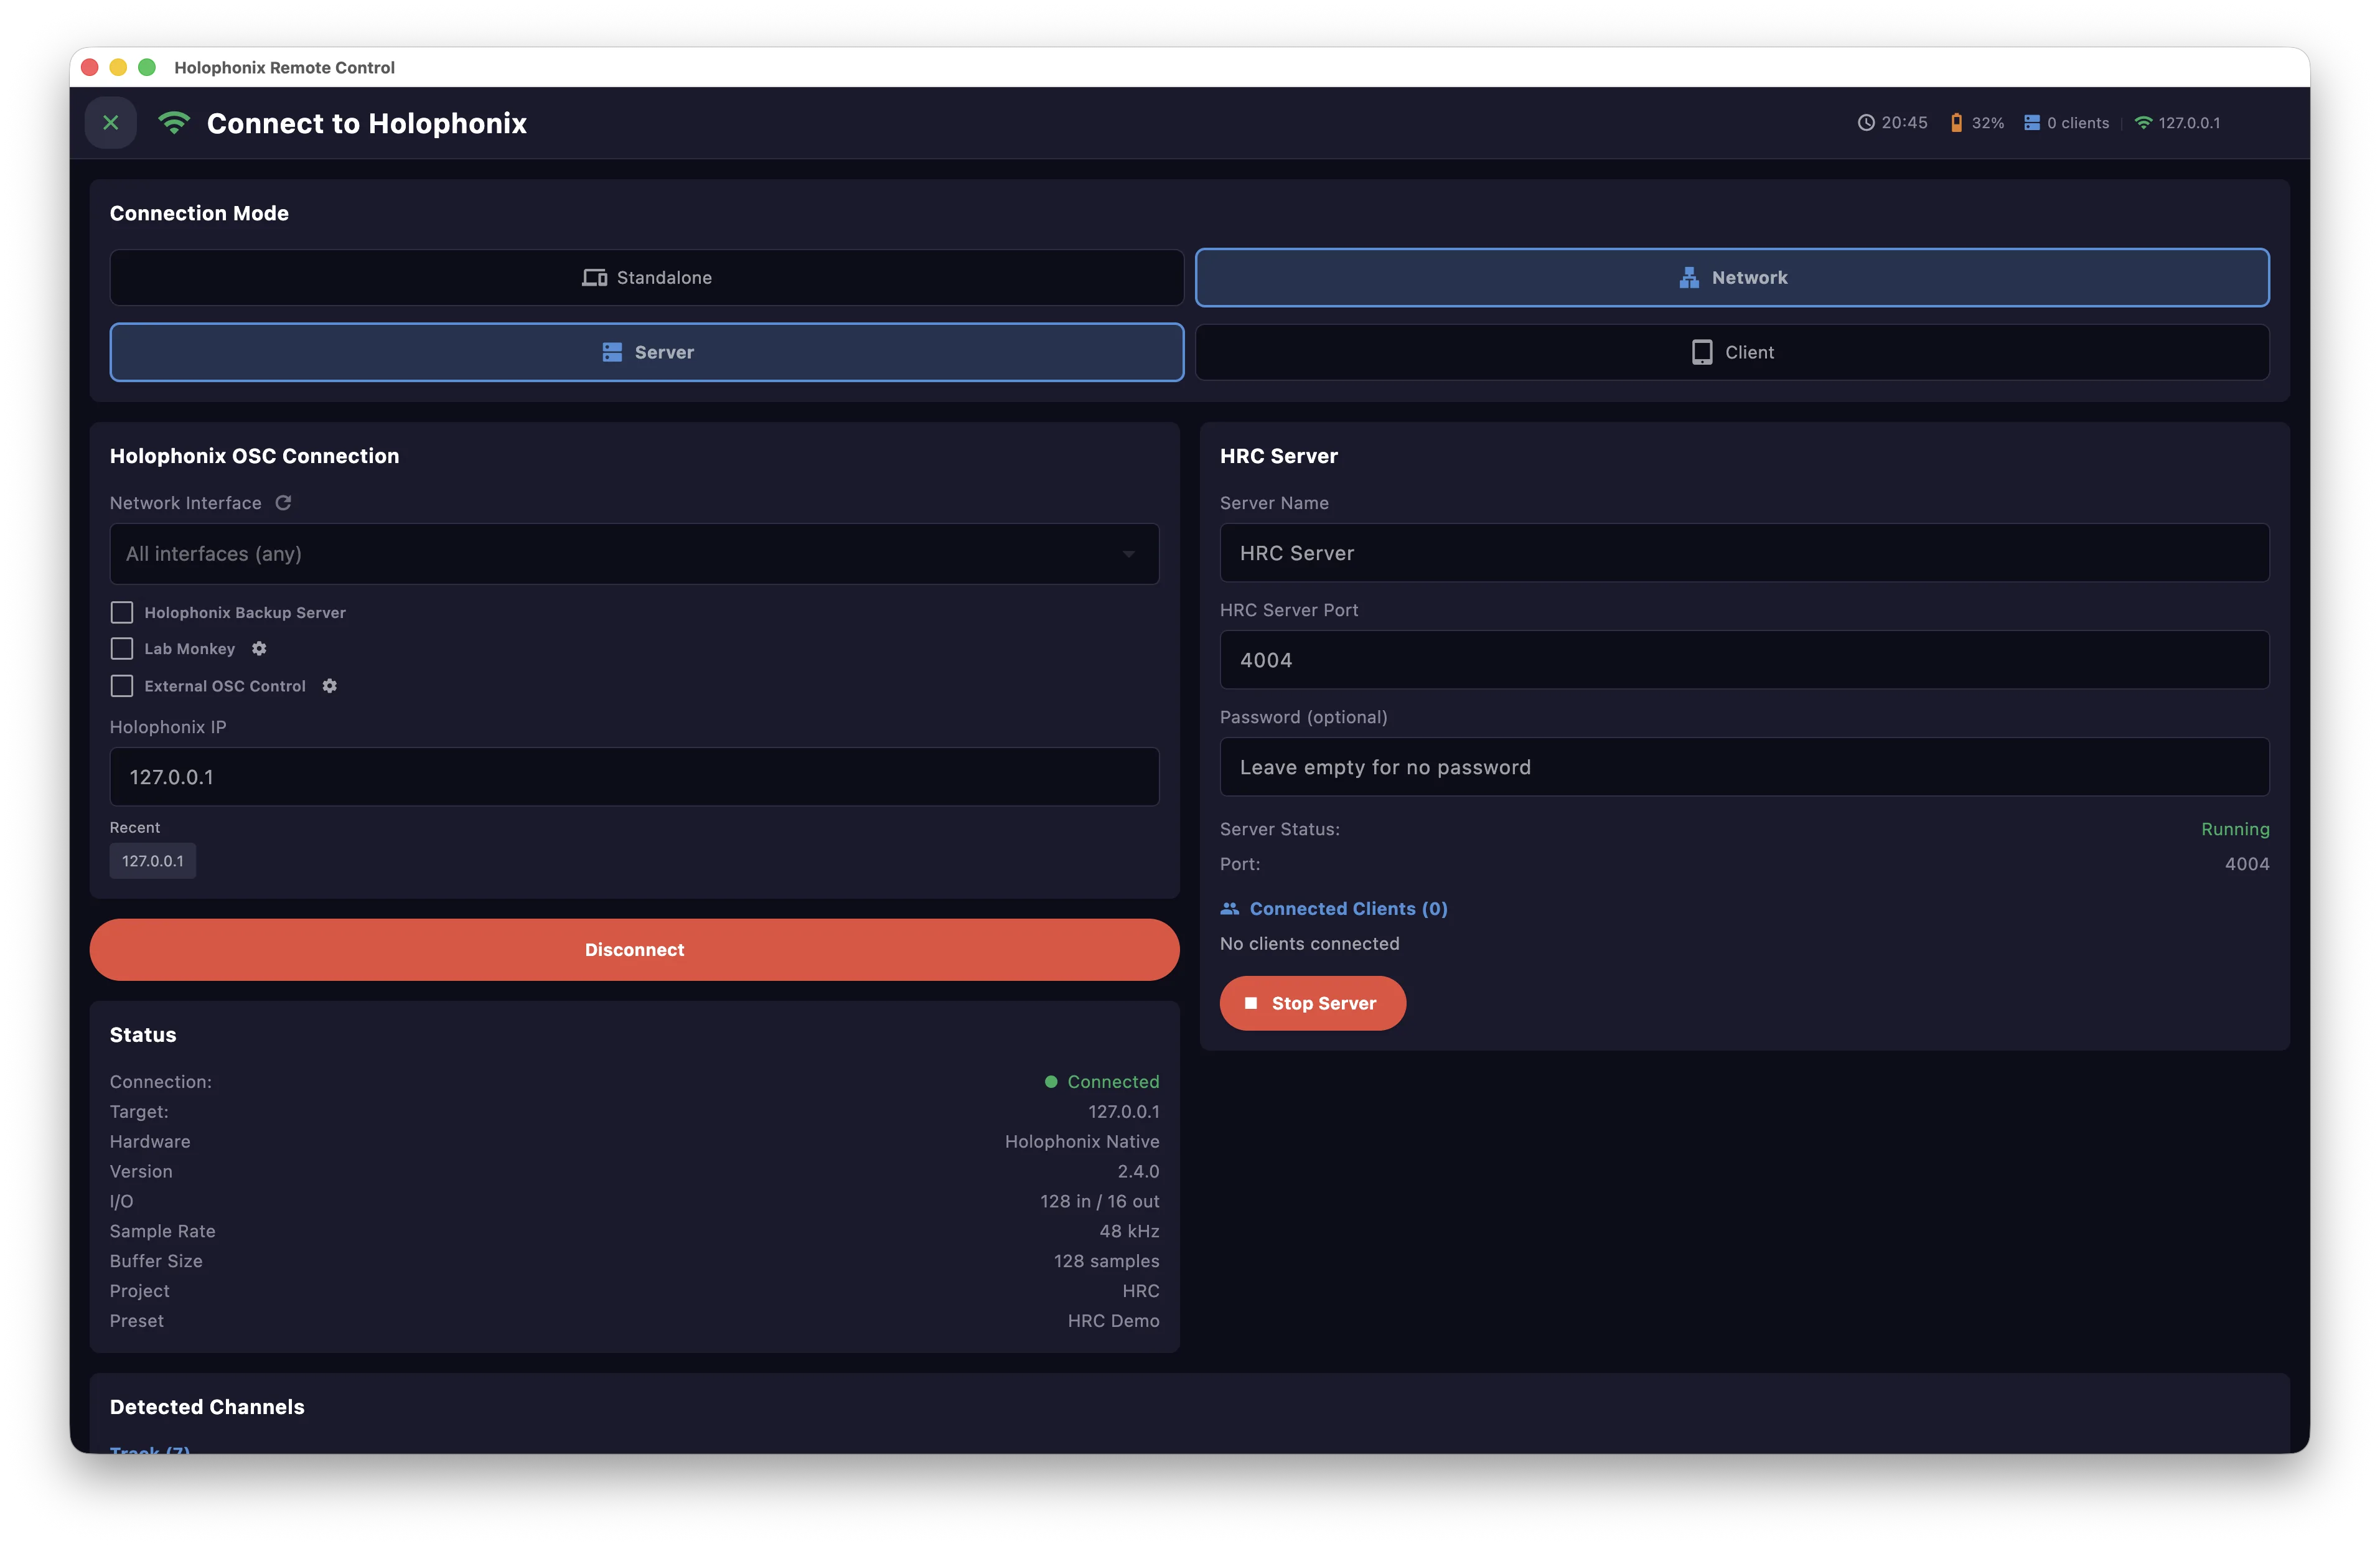
Task: Click the Holophonix Native hardware value
Action: 1082,1142
